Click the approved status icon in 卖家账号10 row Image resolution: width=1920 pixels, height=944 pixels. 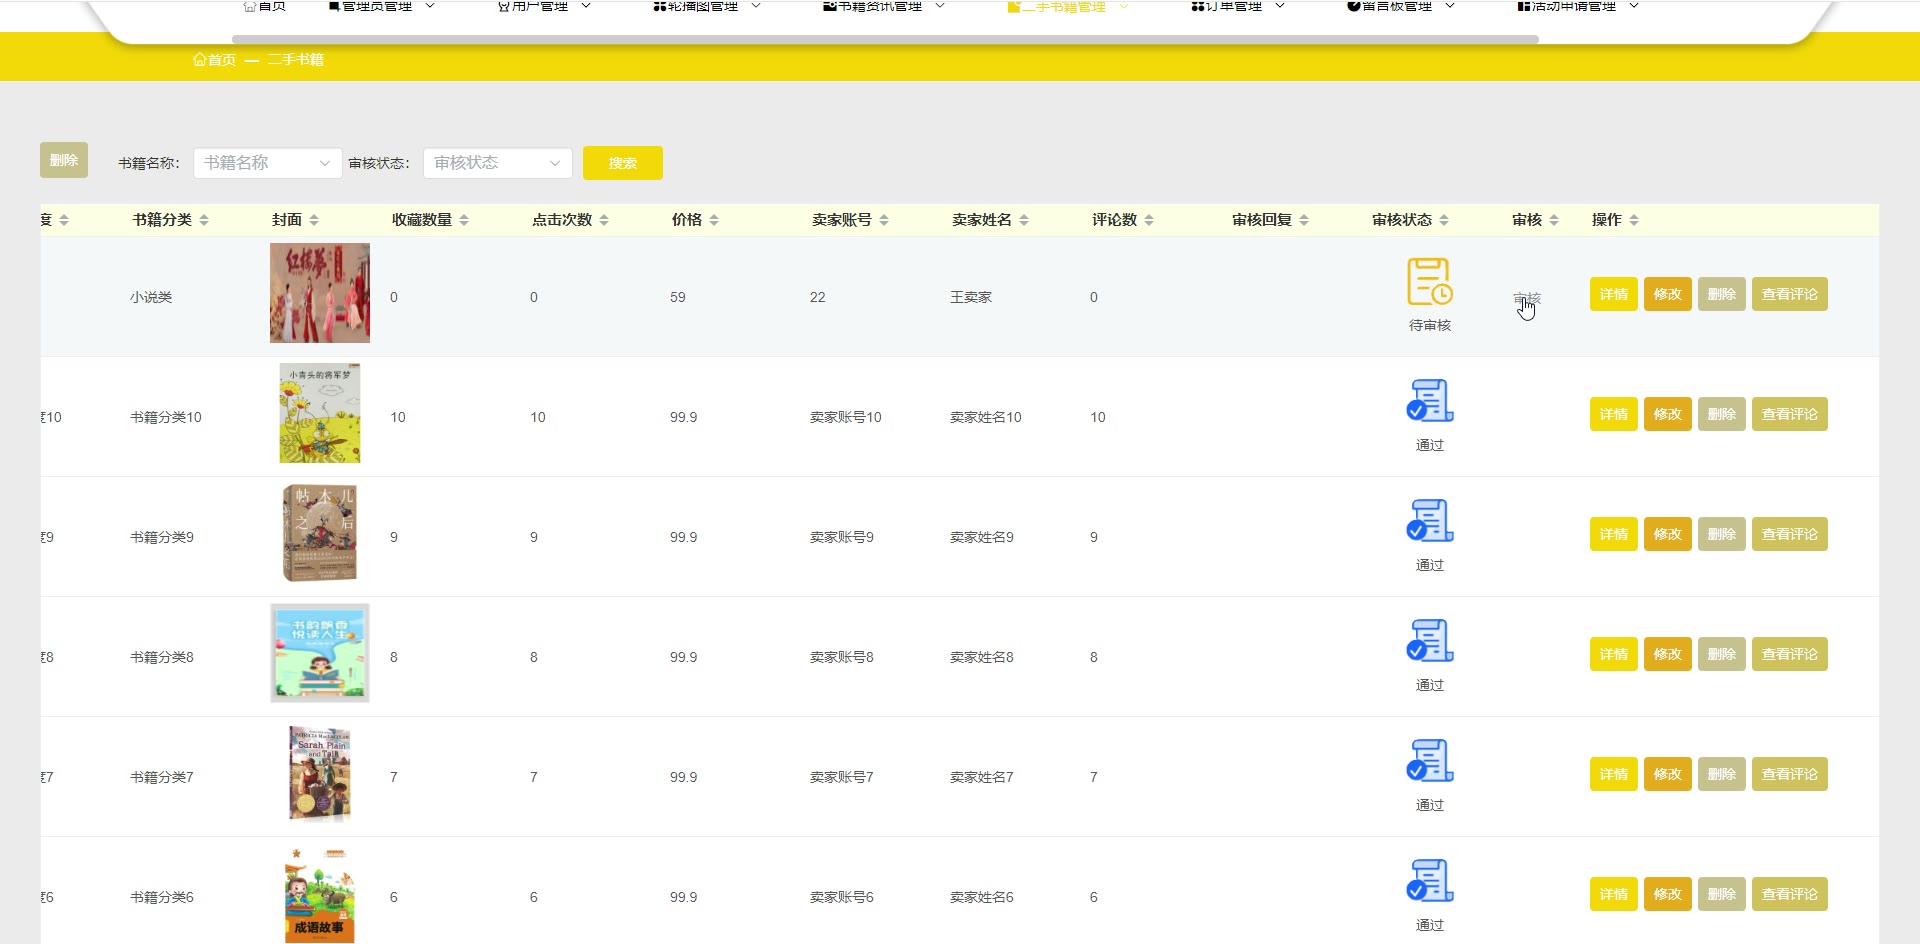tap(1429, 401)
